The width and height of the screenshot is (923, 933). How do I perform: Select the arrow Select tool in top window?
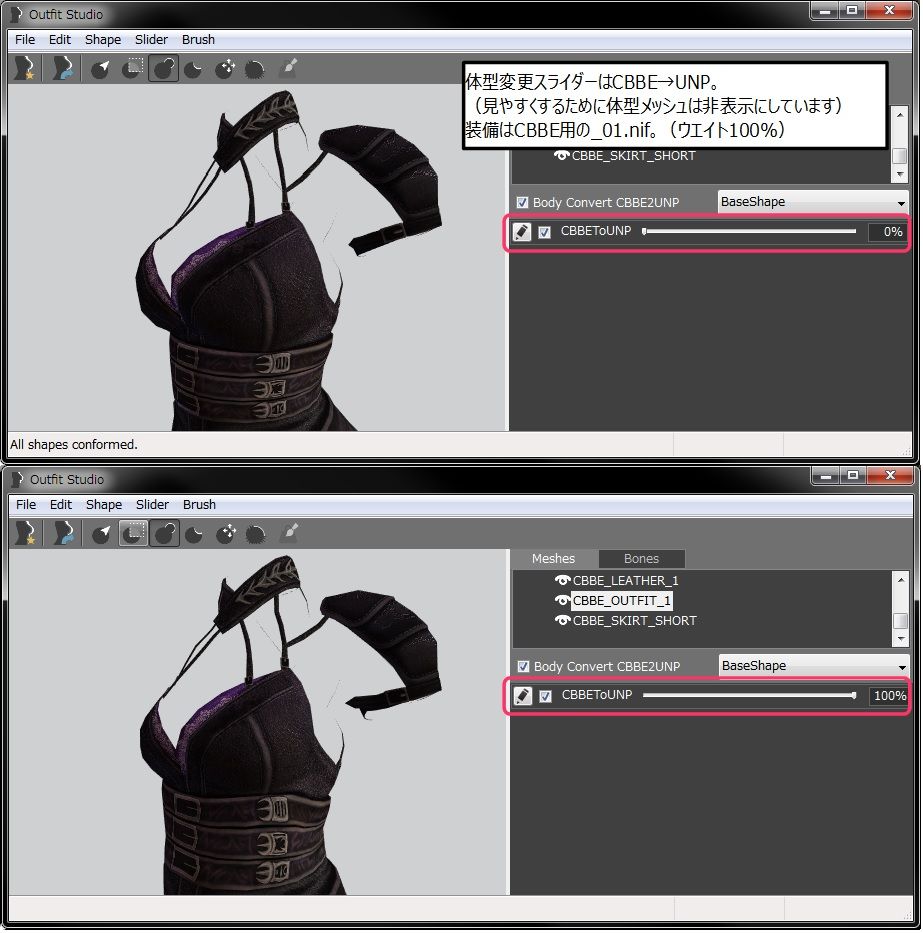[101, 69]
